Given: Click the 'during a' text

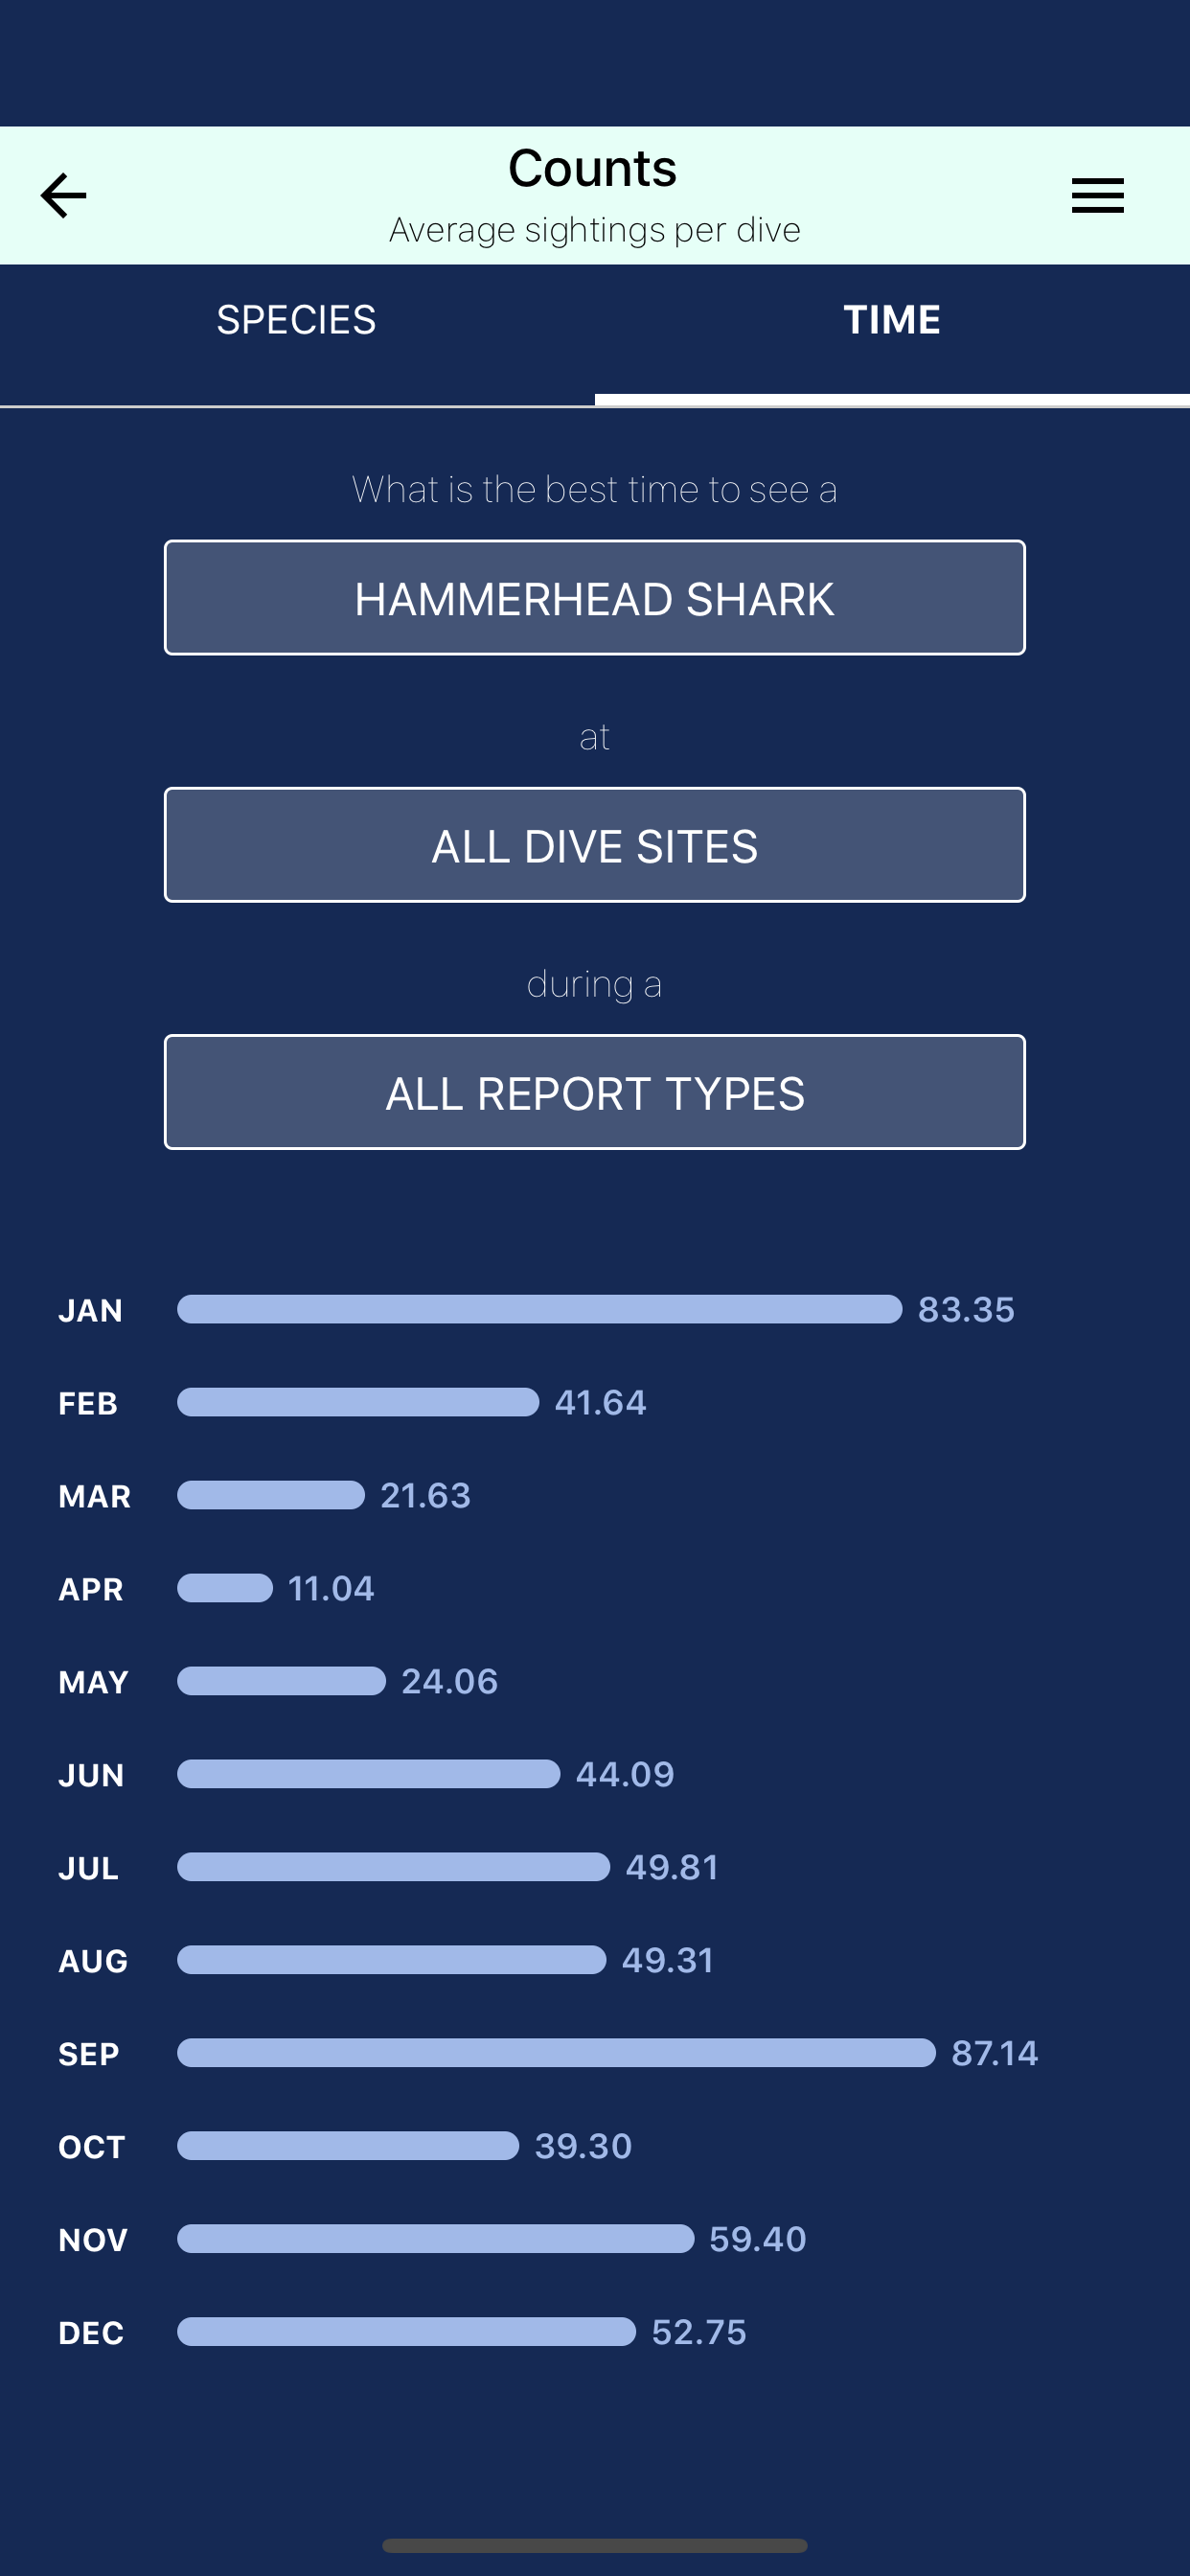Looking at the screenshot, I should click(x=595, y=985).
